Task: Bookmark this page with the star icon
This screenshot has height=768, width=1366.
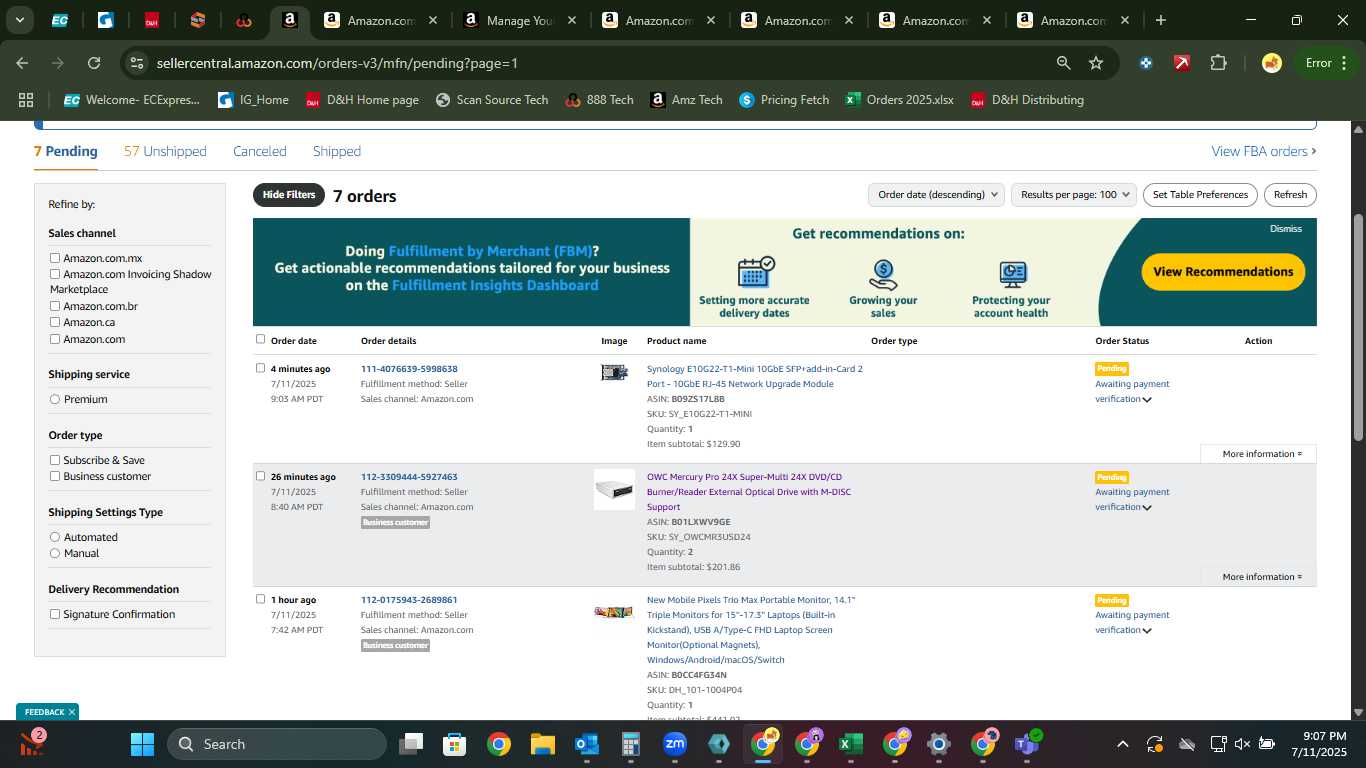Action: point(1096,63)
